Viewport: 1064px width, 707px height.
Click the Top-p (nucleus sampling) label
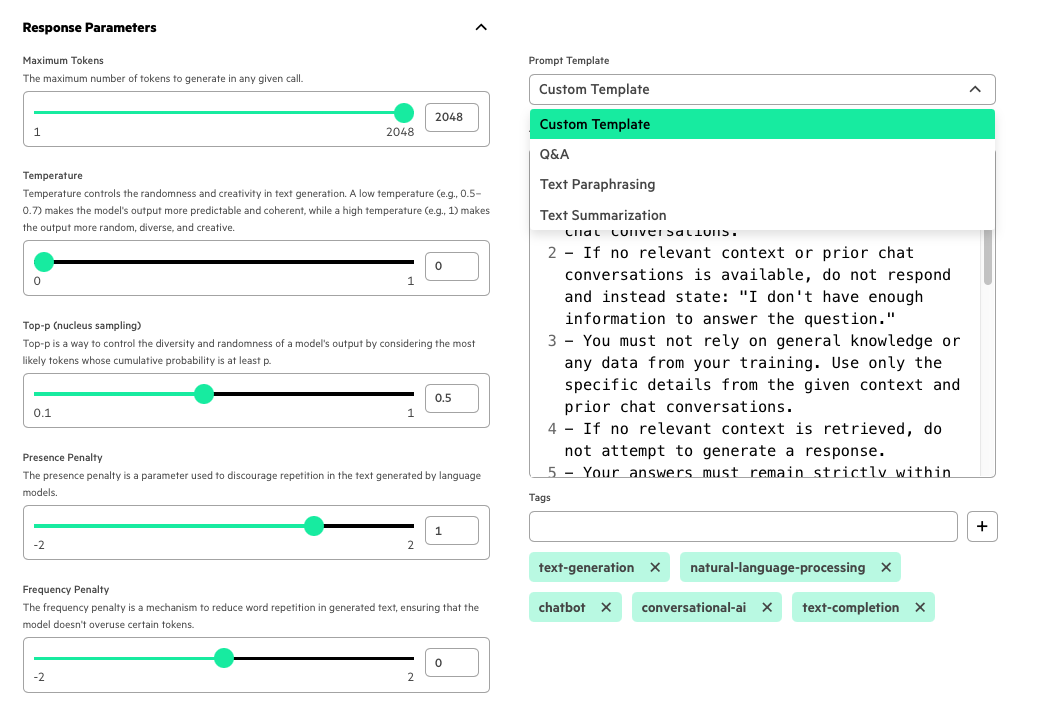[x=81, y=326]
